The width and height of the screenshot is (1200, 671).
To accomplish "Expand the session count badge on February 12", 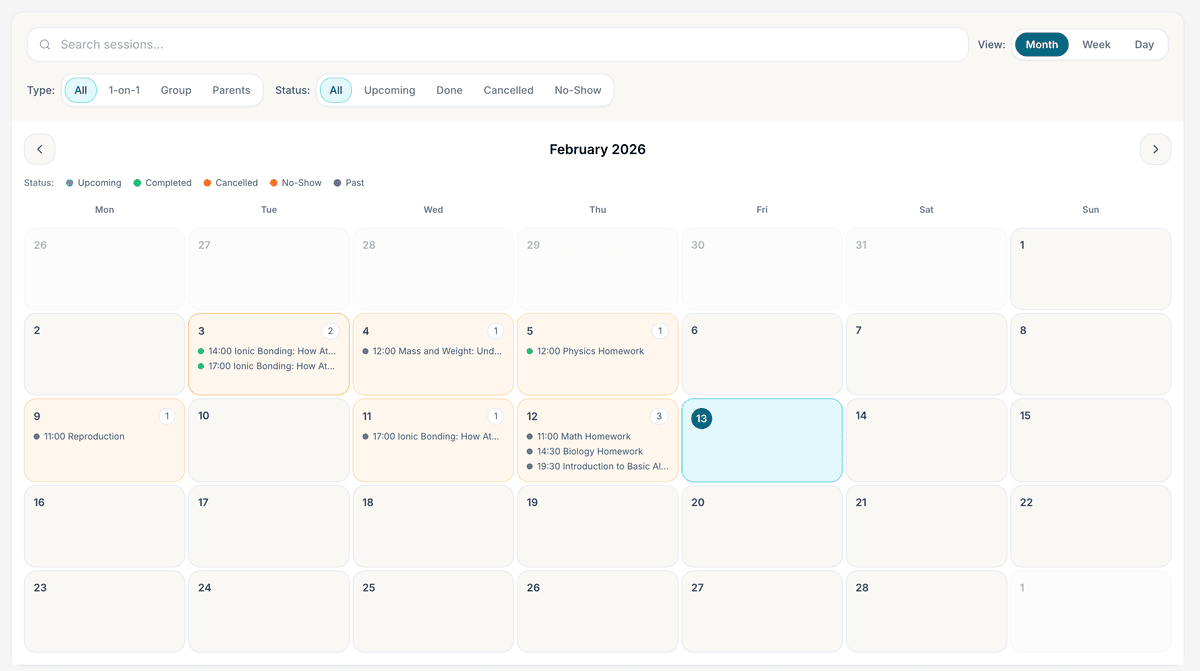I will [x=658, y=416].
